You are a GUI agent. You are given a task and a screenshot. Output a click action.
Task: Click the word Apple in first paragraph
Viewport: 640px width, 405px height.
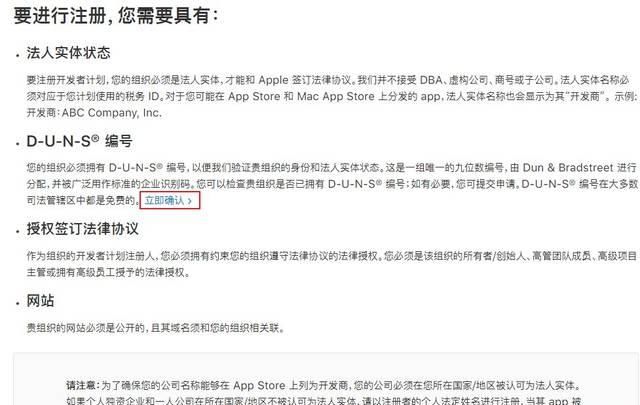(273, 80)
